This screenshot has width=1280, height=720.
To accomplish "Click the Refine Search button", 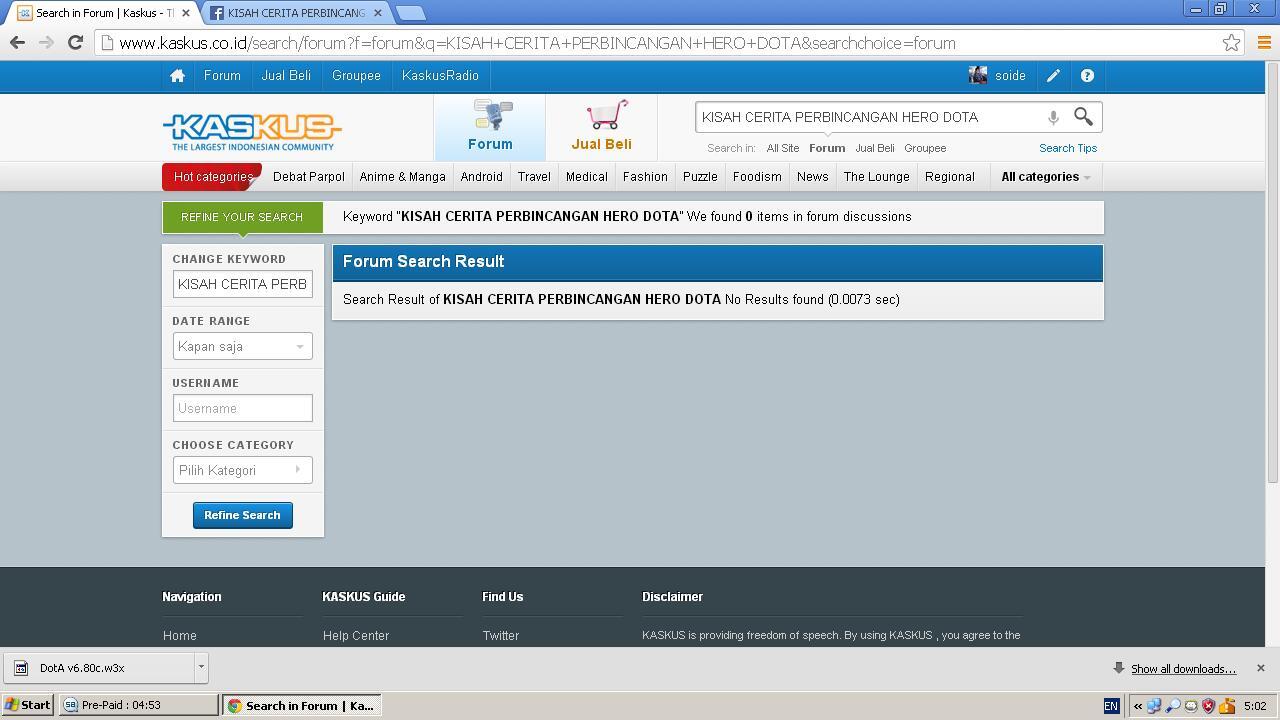I will coord(242,515).
